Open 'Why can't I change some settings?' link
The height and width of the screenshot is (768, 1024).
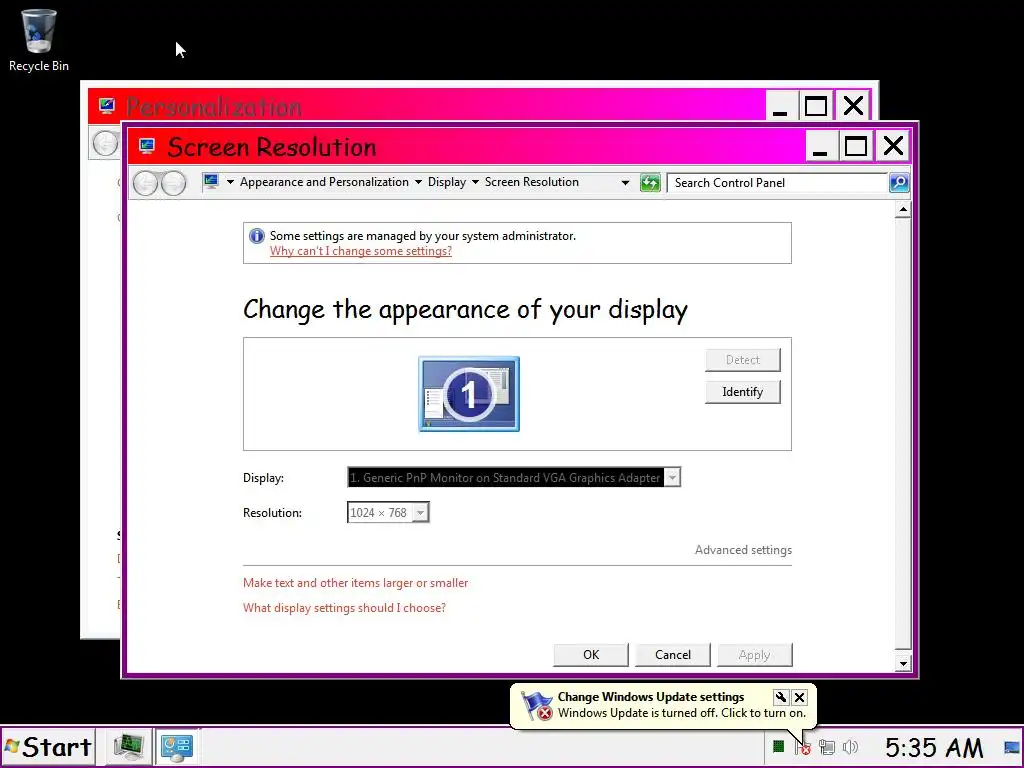point(360,251)
